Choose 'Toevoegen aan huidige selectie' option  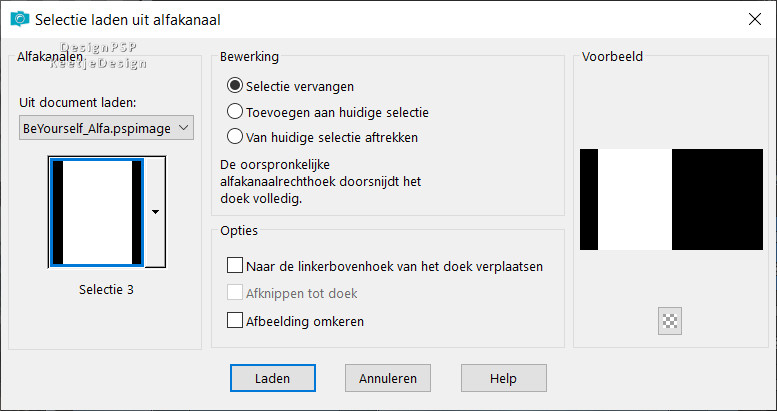coord(236,112)
